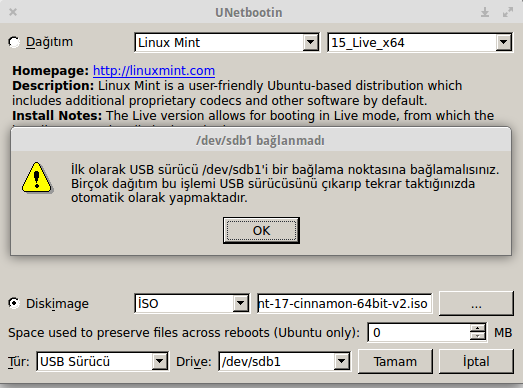This screenshot has width=523, height=388.
Task: Click the UNetbootin window title
Action: pos(248,12)
